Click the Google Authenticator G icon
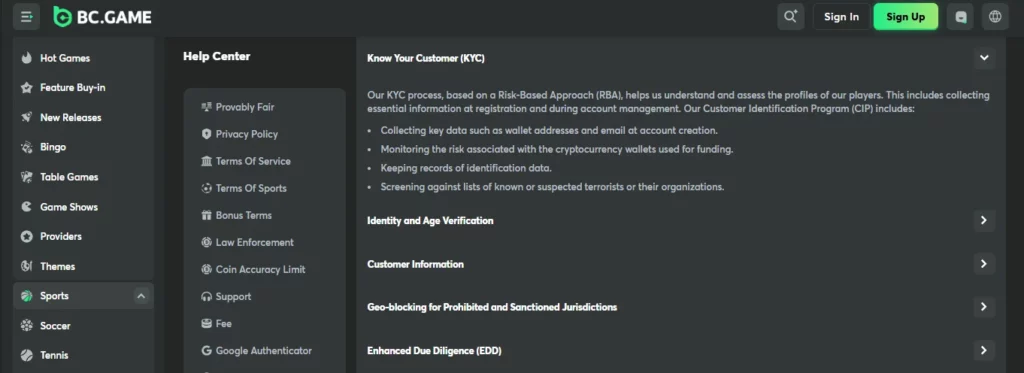 206,351
